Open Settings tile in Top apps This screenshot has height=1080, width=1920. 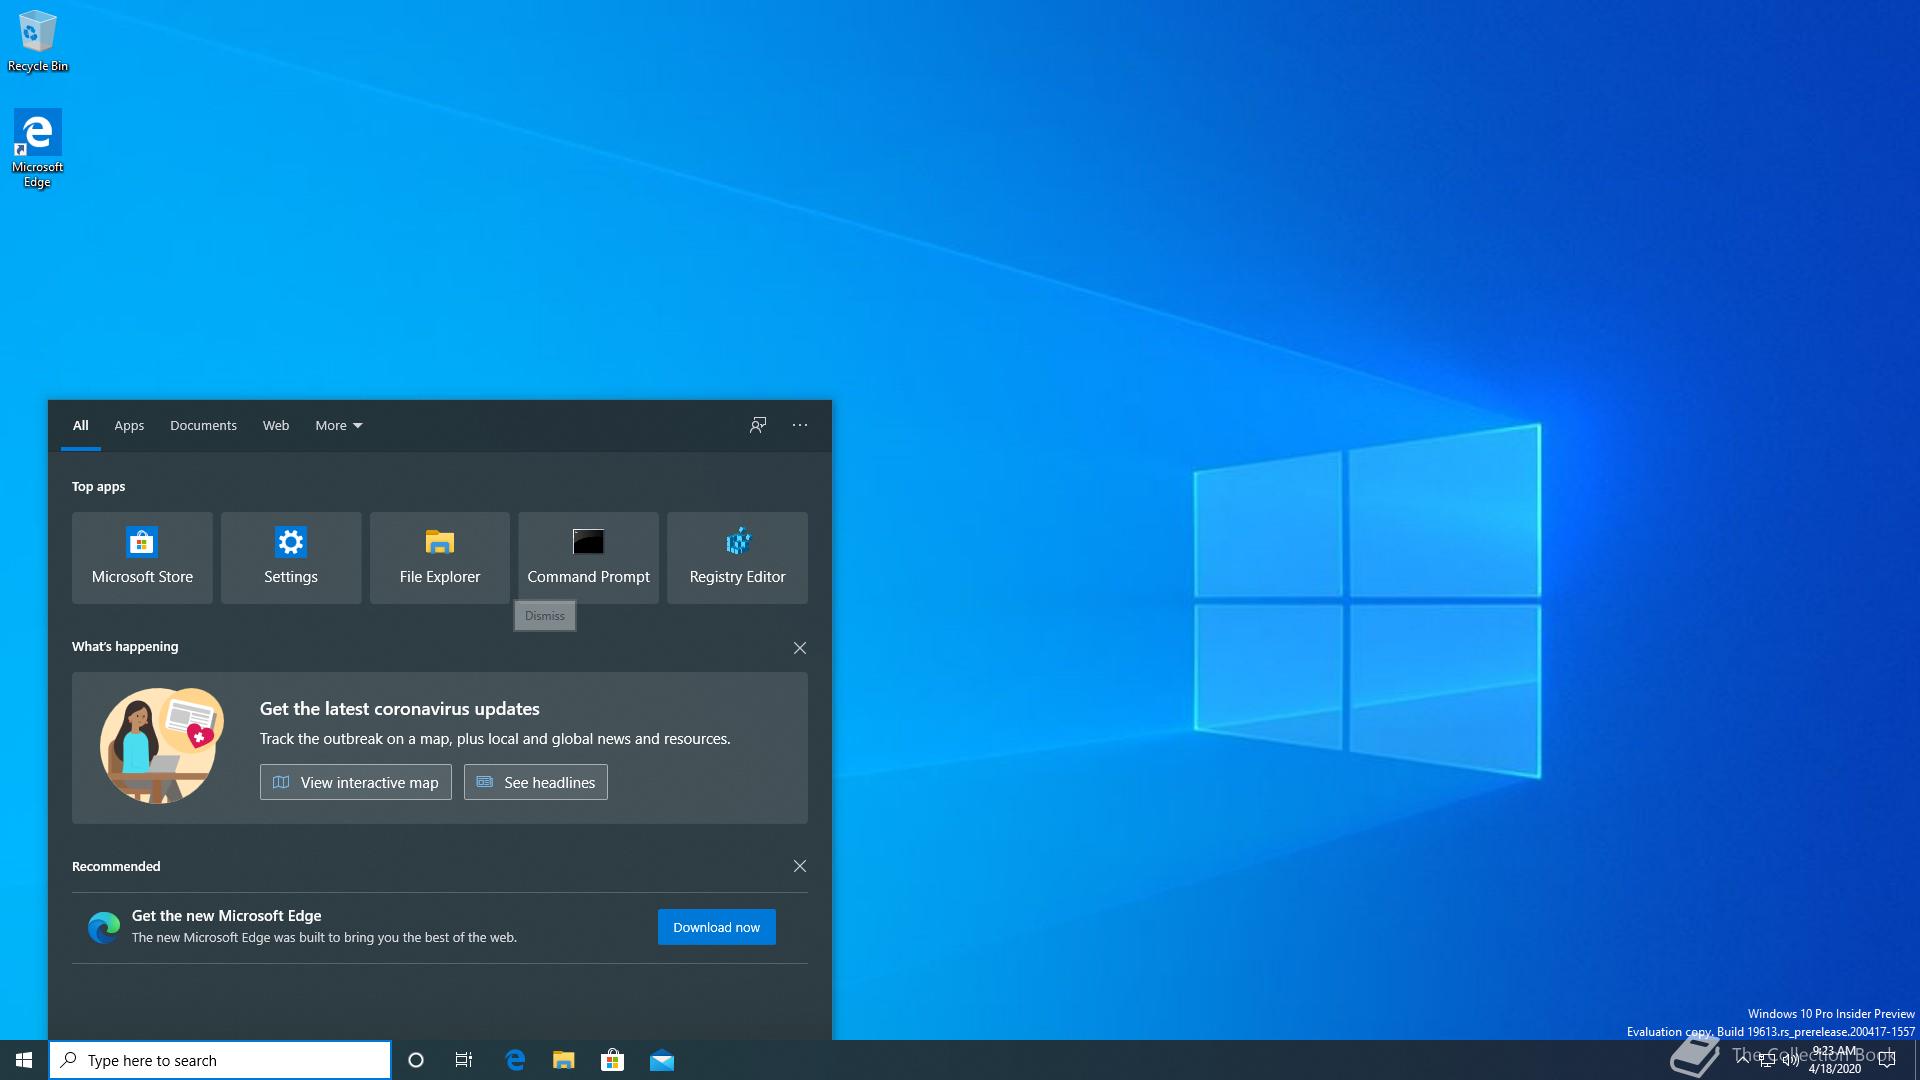coord(291,557)
